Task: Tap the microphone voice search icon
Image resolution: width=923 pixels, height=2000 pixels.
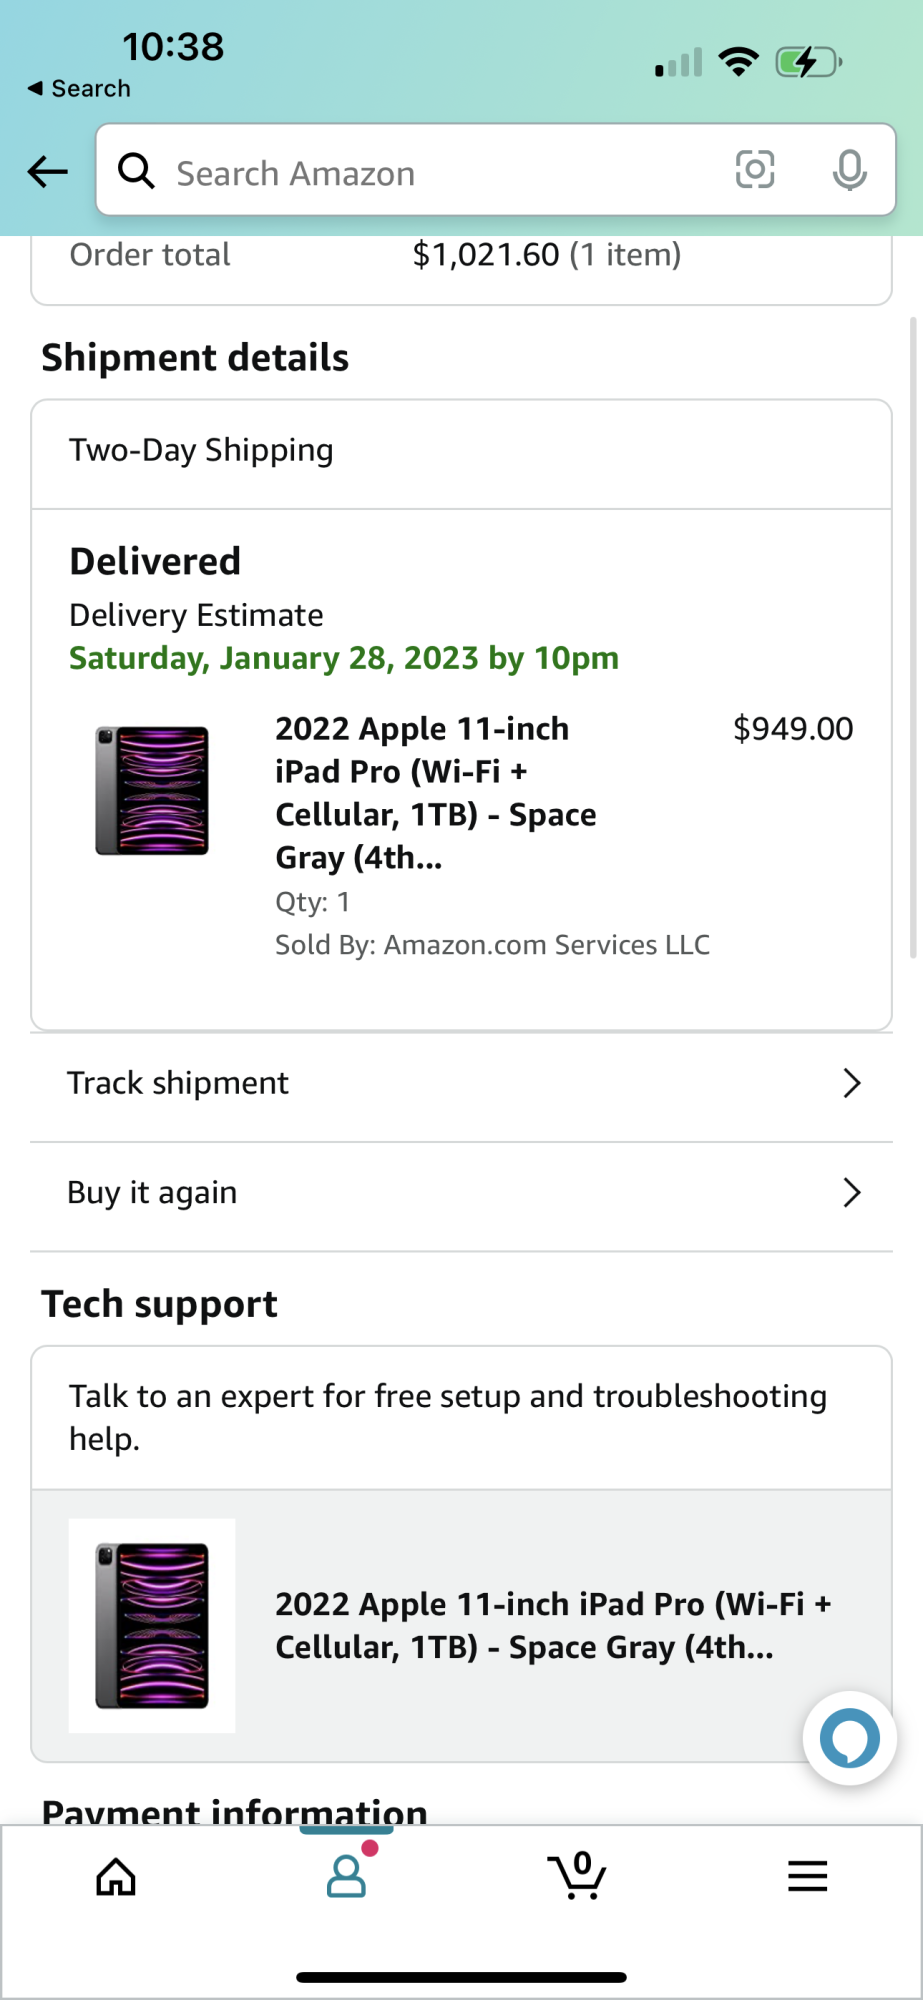Action: click(x=849, y=170)
